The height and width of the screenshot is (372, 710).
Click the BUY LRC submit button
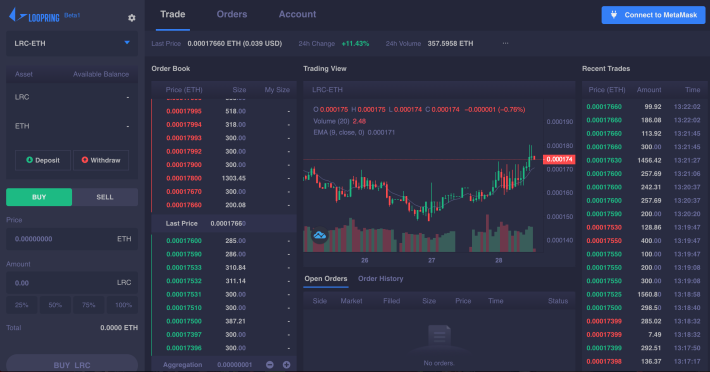coord(72,364)
